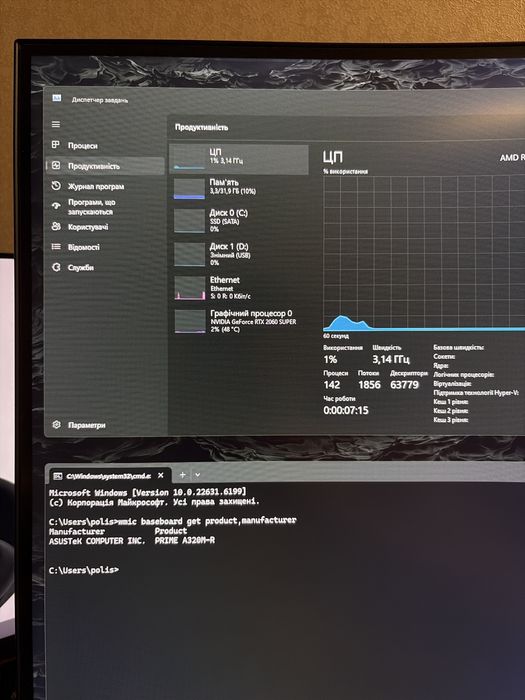The height and width of the screenshot is (700, 525).
Task: Select the Ethernet graph thumbnail
Action: (x=190, y=288)
